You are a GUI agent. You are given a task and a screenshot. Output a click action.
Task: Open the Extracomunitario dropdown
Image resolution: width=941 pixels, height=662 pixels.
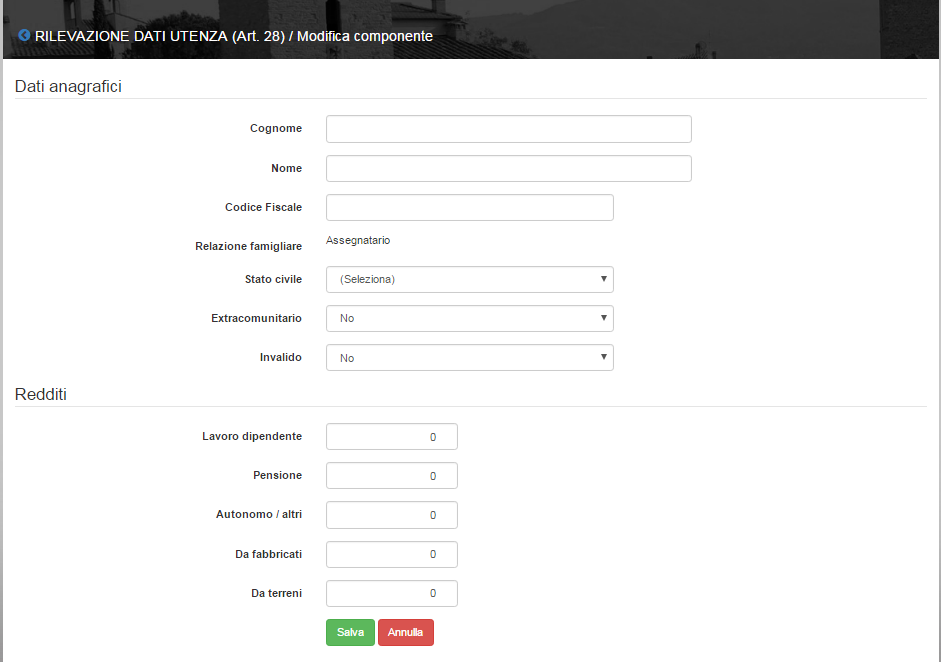pos(469,319)
